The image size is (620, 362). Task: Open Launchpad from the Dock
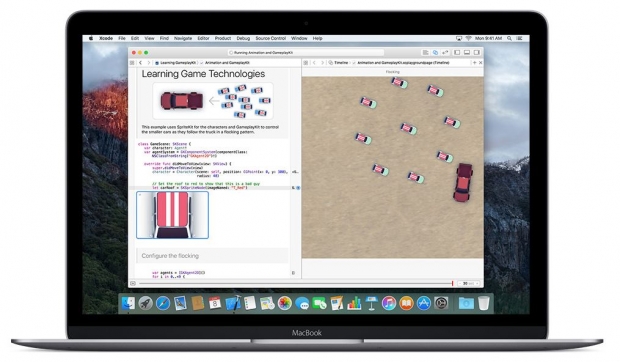(146, 303)
